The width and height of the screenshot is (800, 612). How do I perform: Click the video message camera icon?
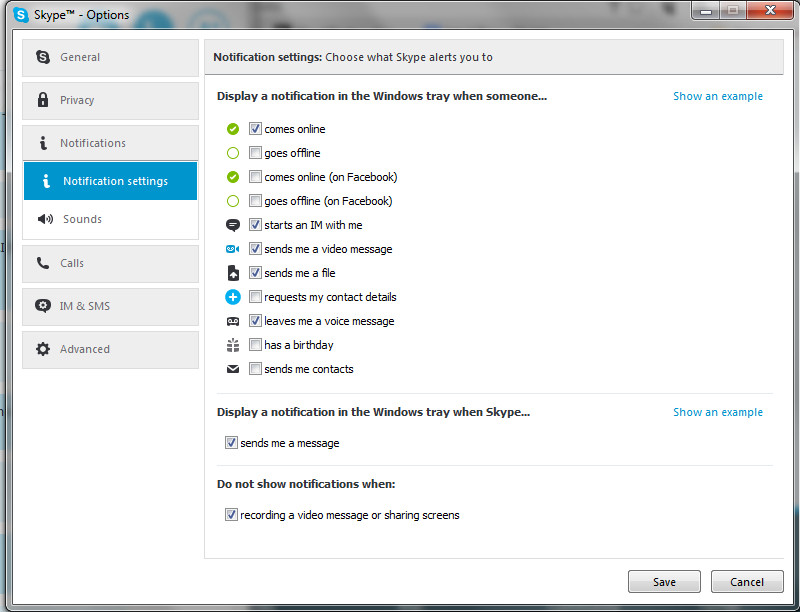pyautogui.click(x=233, y=249)
